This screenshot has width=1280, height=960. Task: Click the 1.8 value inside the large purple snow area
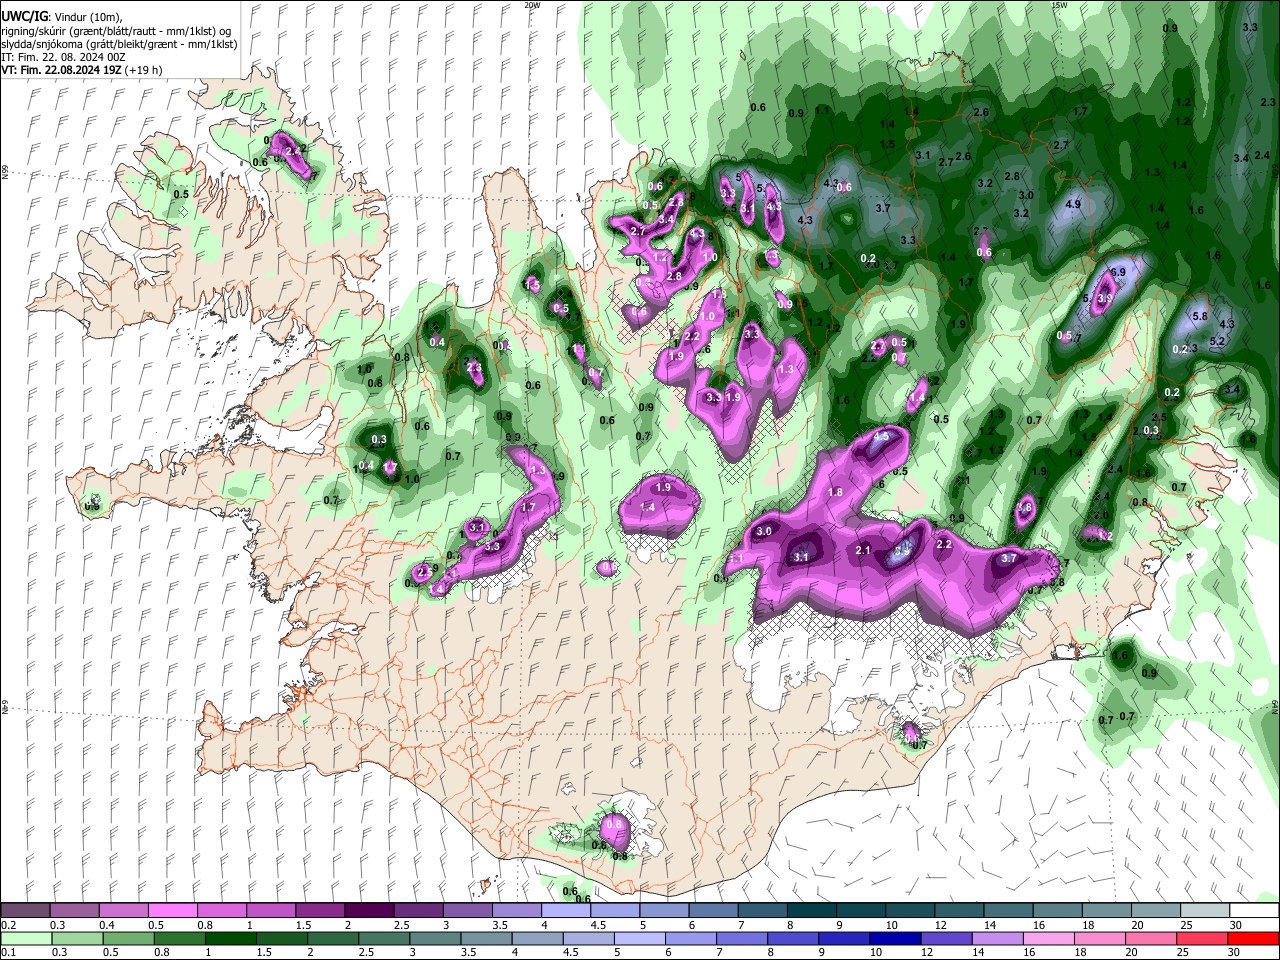point(836,493)
